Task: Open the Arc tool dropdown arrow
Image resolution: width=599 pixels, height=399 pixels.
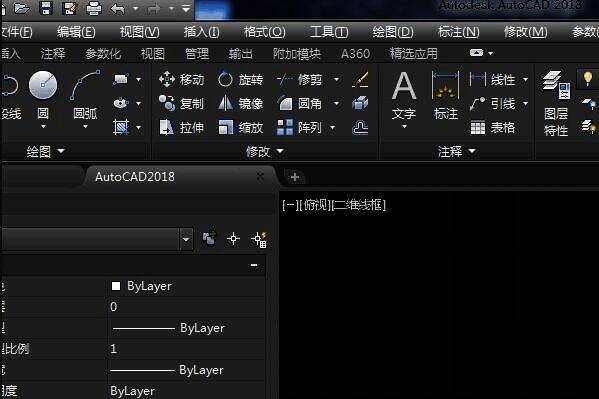Action: tap(85, 126)
